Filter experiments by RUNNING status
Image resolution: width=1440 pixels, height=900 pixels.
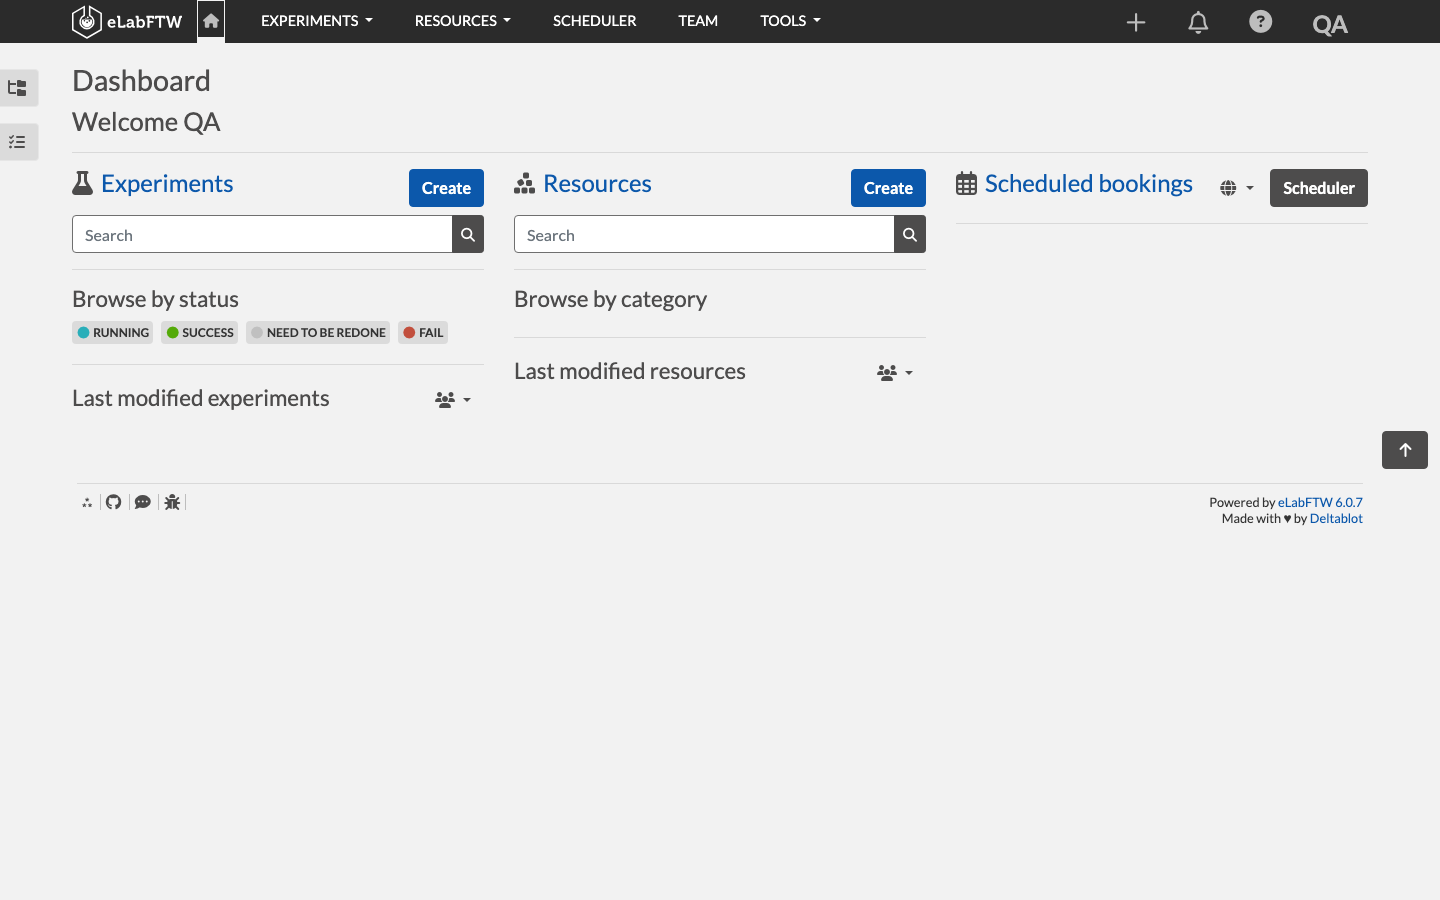pos(113,332)
